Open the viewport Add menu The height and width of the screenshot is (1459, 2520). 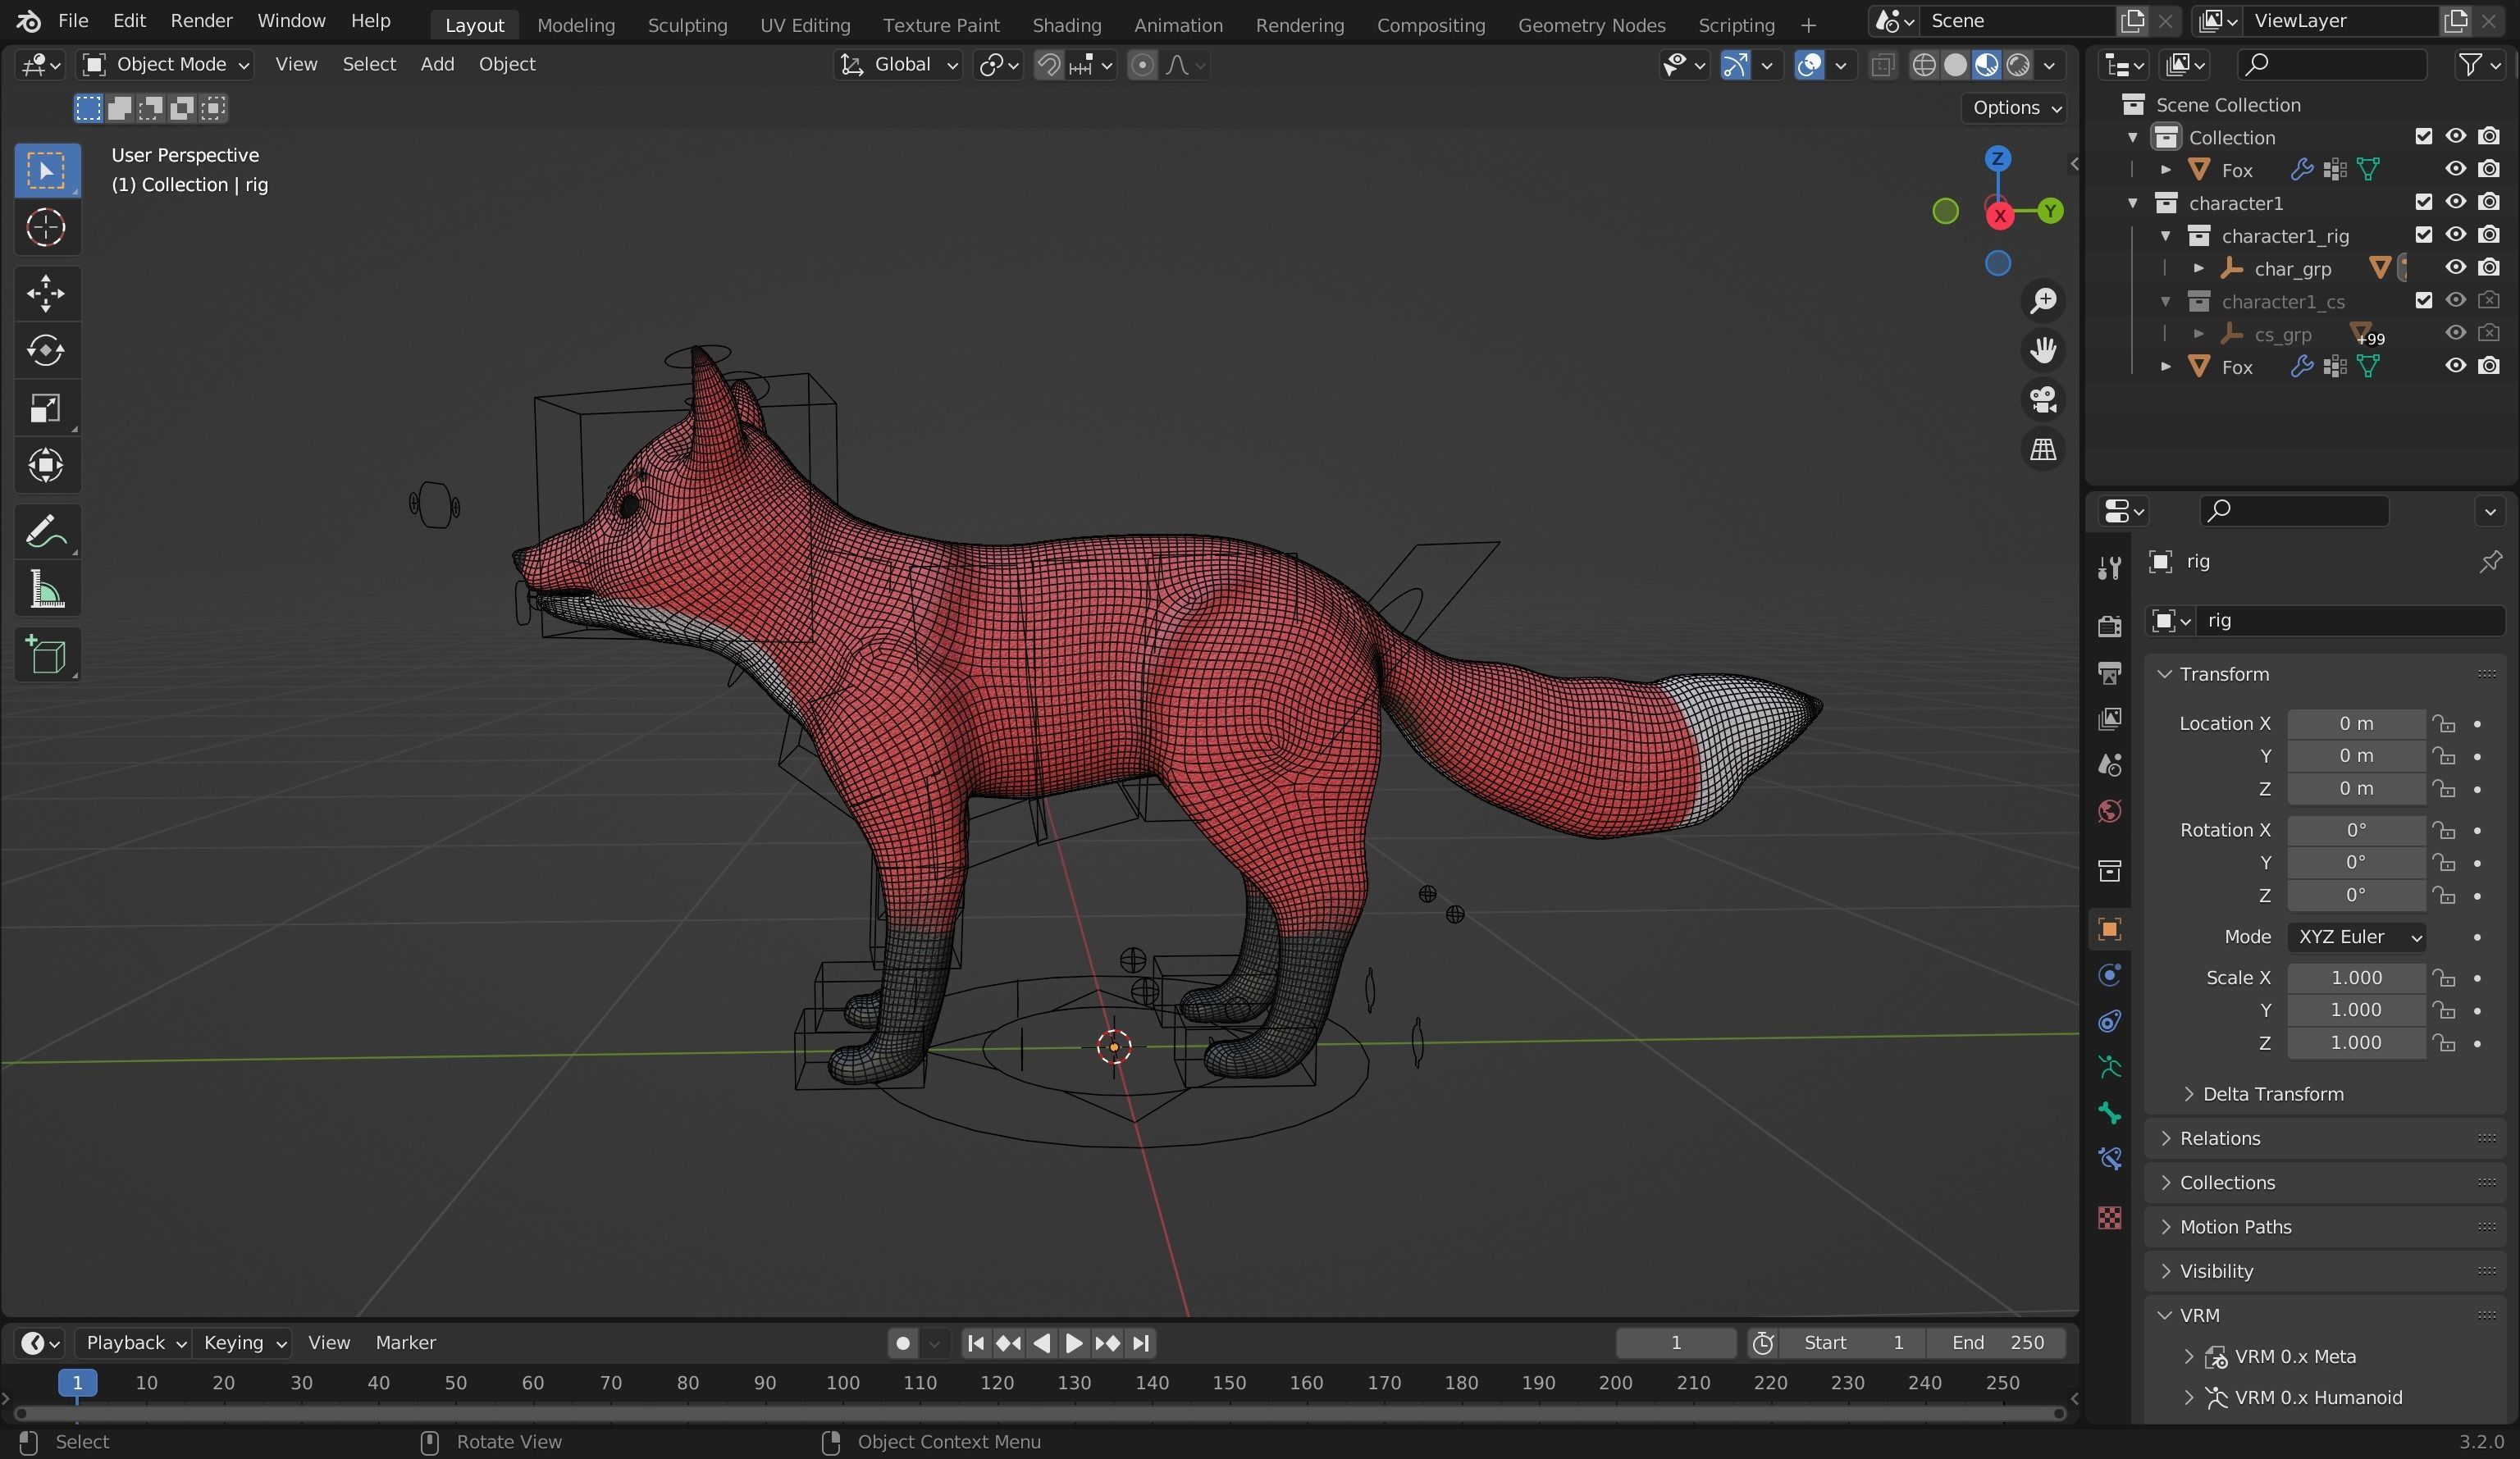437,65
